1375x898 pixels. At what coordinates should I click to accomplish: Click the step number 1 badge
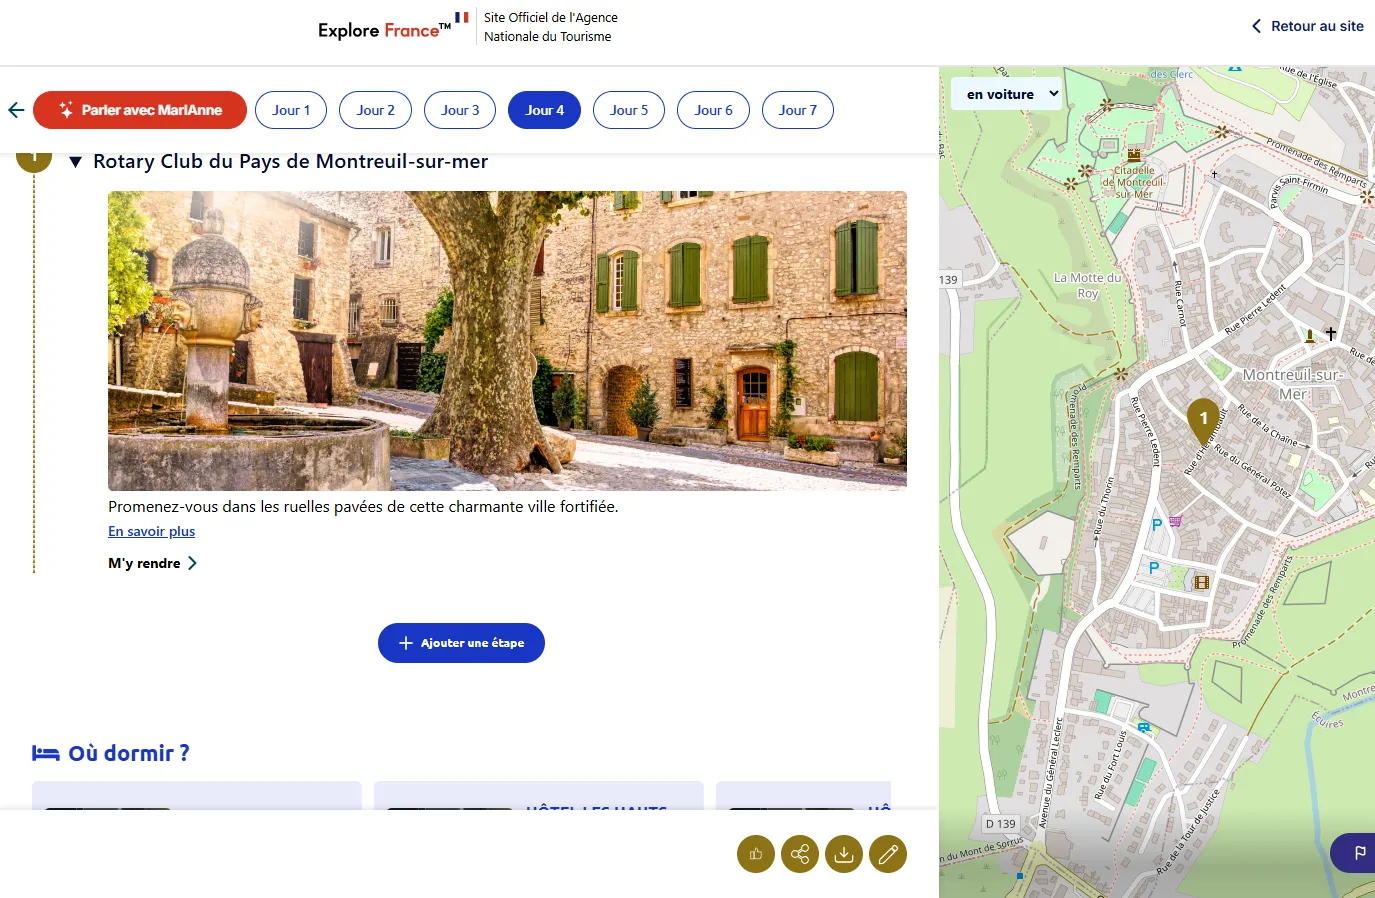[x=34, y=160]
